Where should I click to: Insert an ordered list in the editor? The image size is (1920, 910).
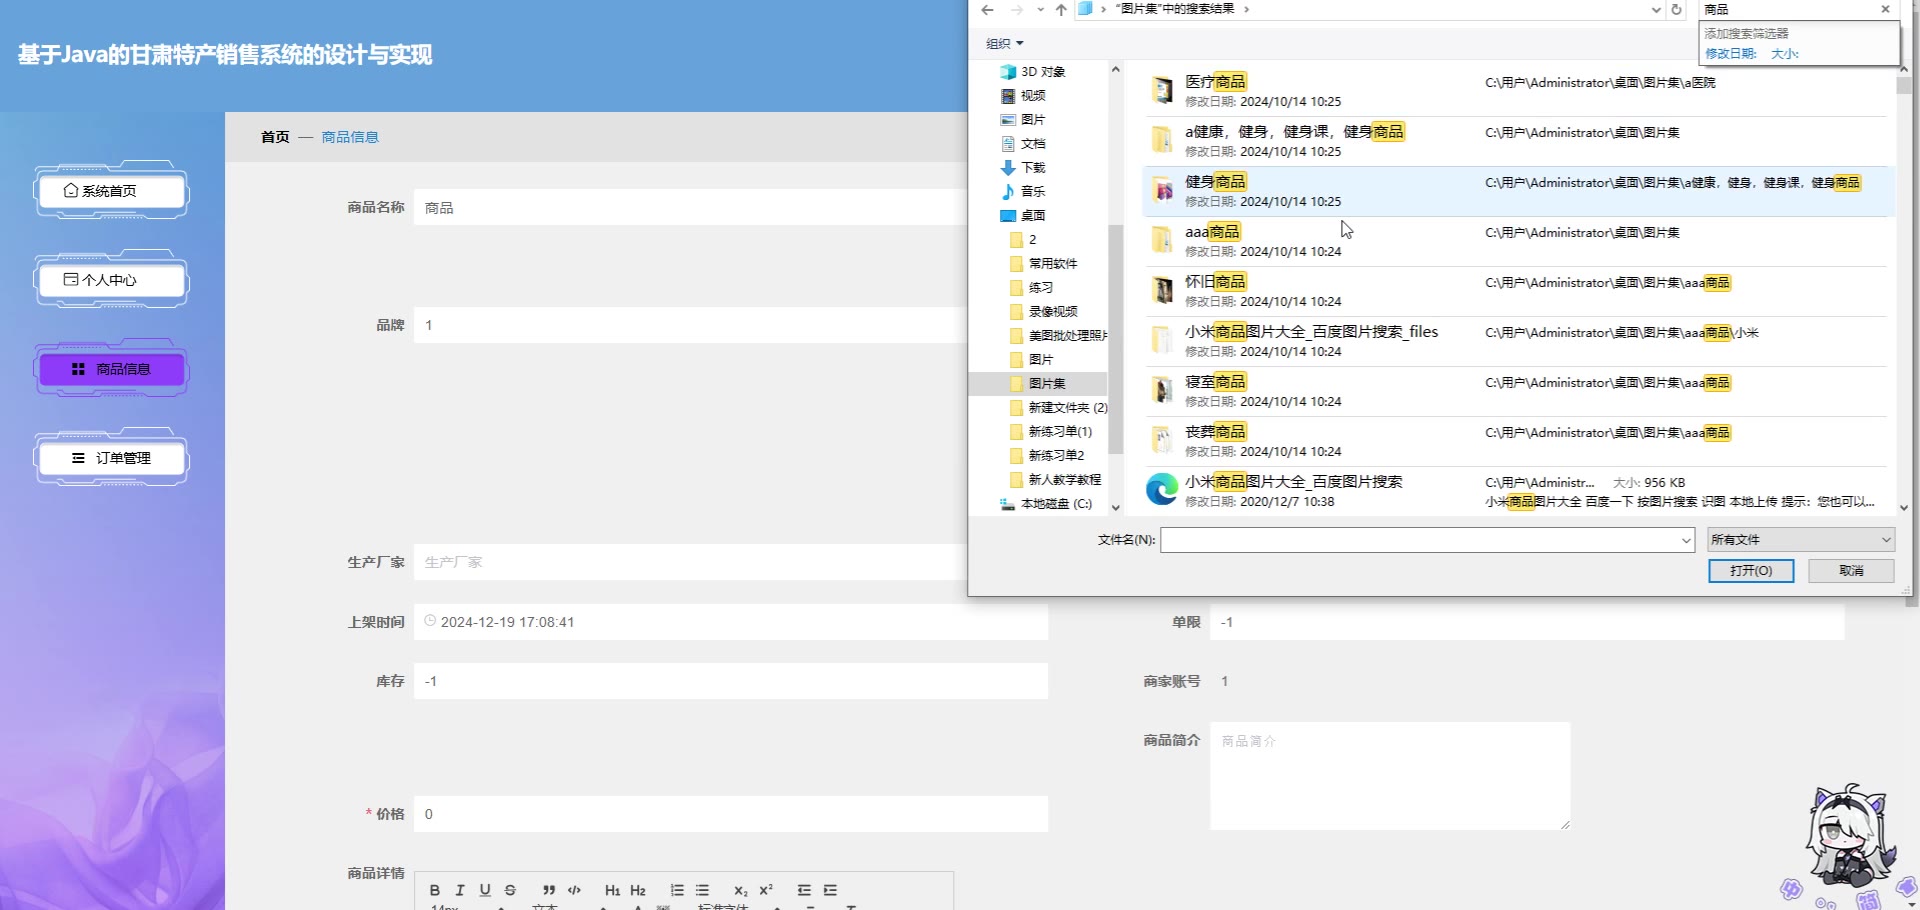[677, 890]
